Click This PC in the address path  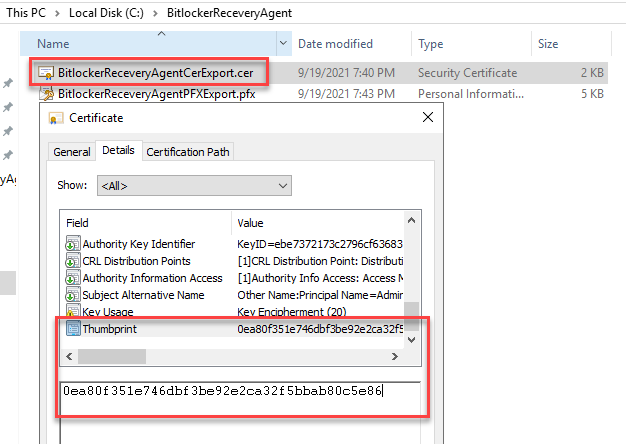coord(23,14)
